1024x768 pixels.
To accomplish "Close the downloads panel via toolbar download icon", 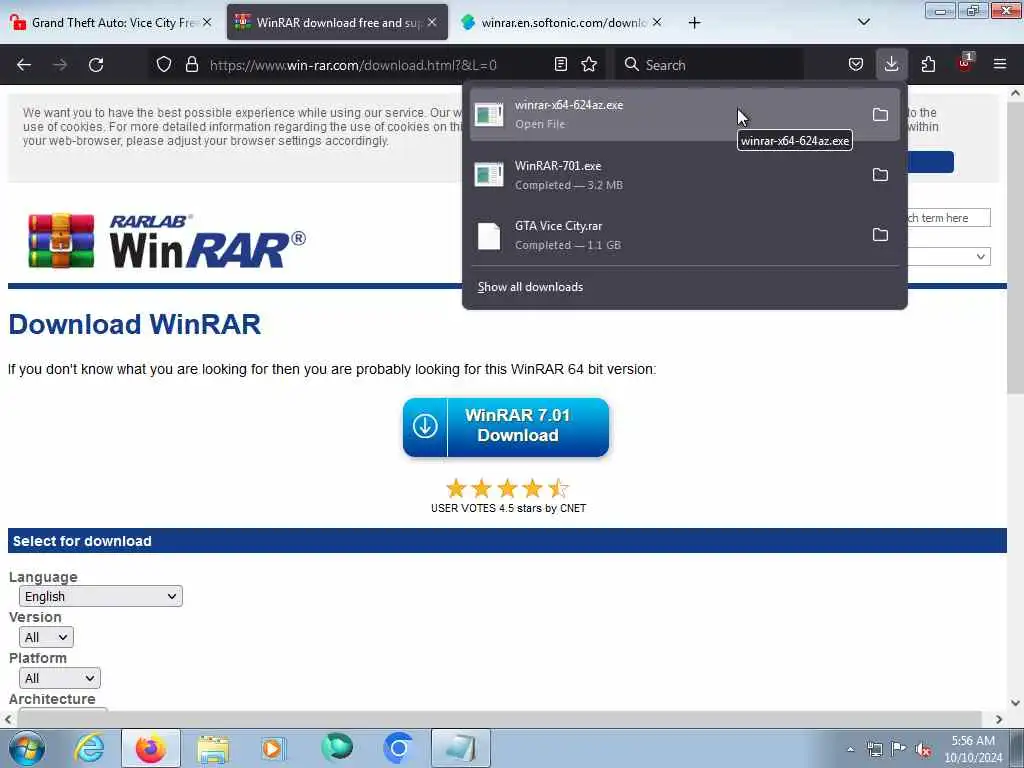I will (x=891, y=64).
